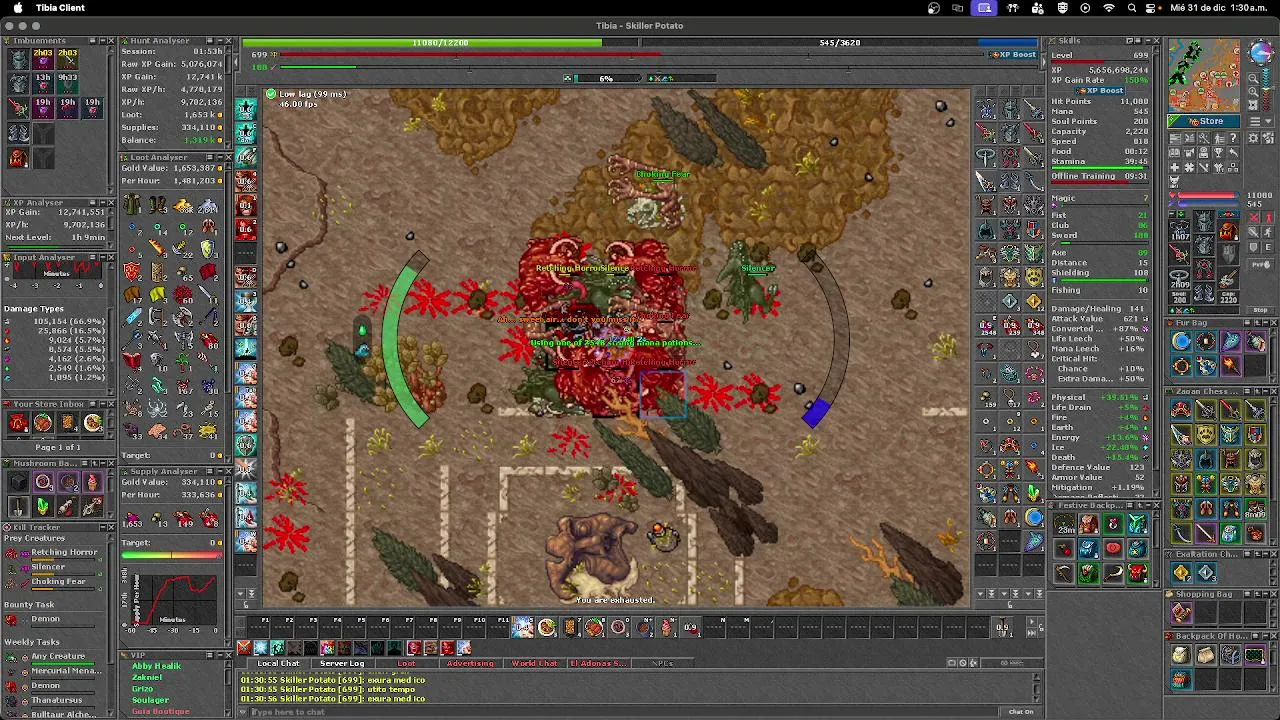Click the Stop button under equipment
This screenshot has width=1280, height=720.
(1260, 309)
